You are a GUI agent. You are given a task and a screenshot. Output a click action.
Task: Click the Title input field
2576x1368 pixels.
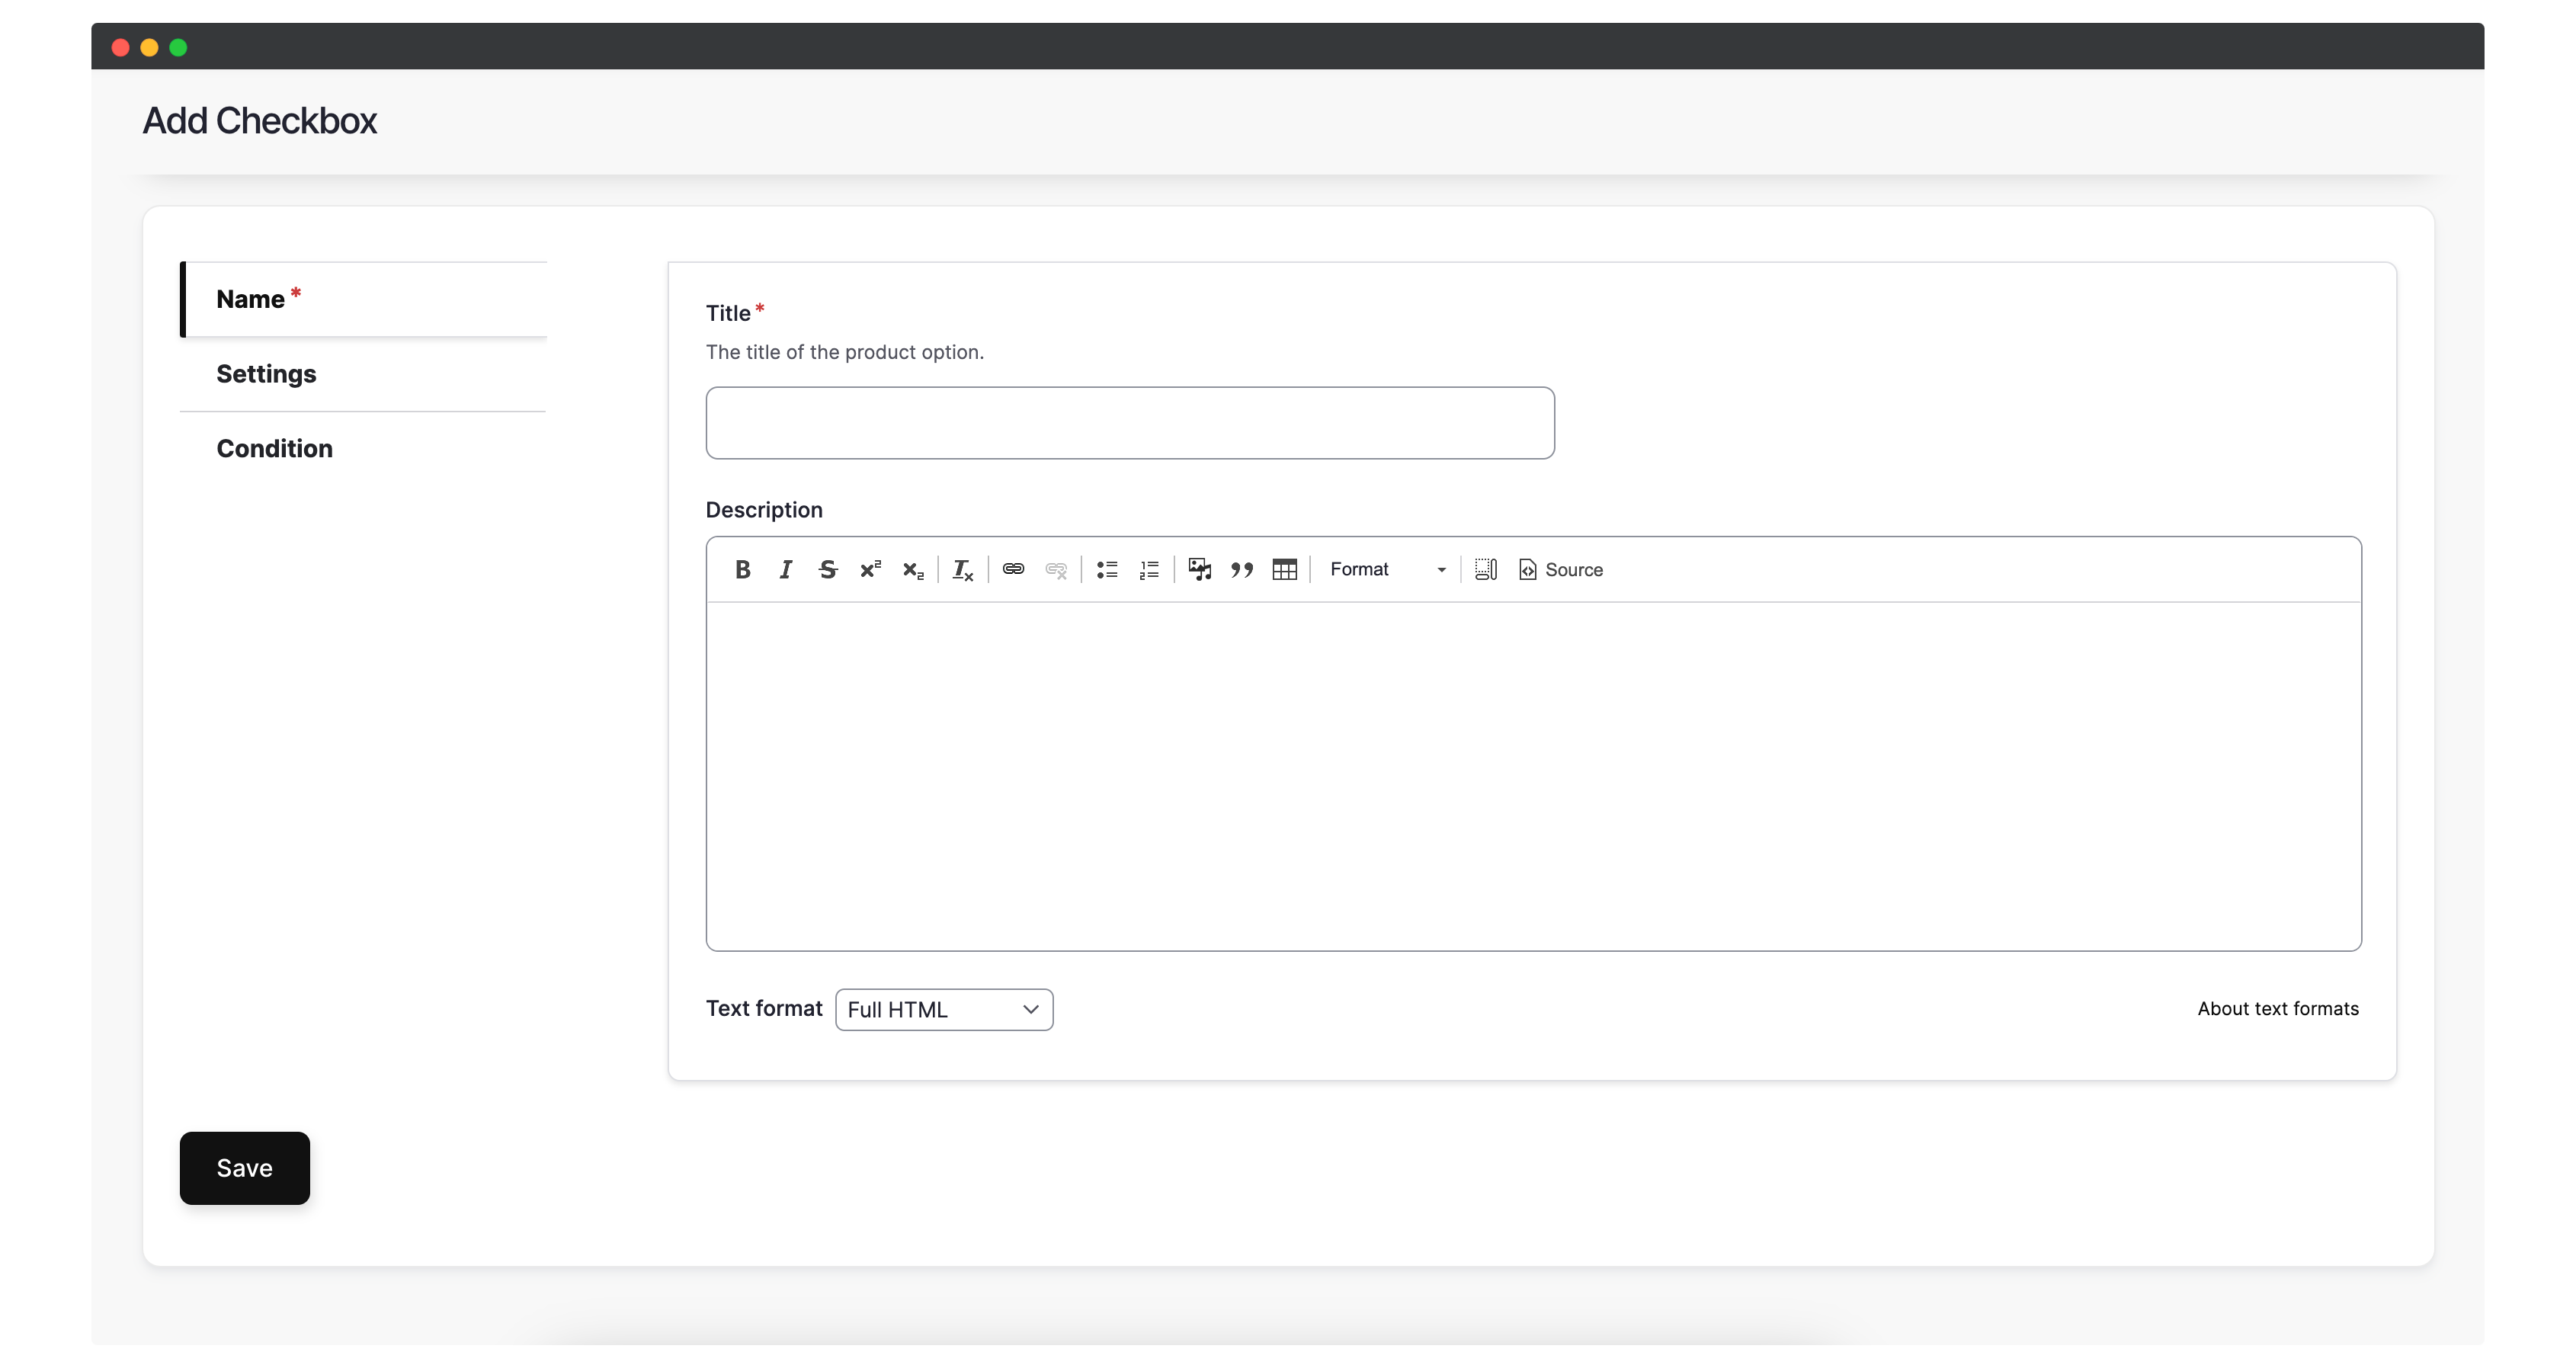coord(1129,422)
